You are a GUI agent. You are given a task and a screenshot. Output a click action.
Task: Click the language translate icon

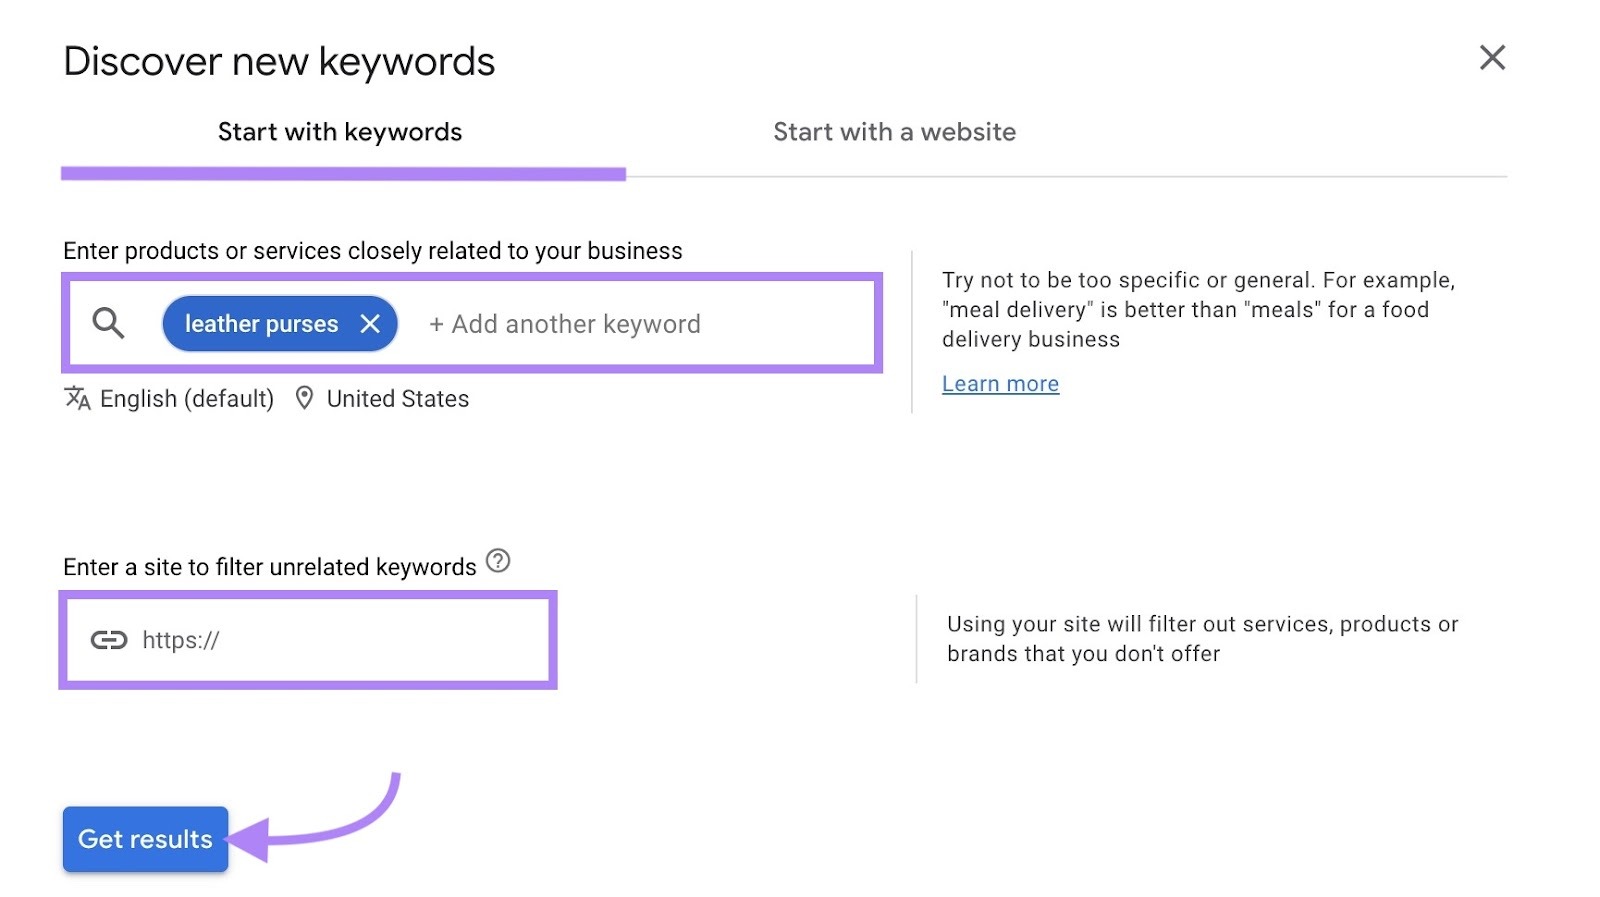tap(77, 398)
